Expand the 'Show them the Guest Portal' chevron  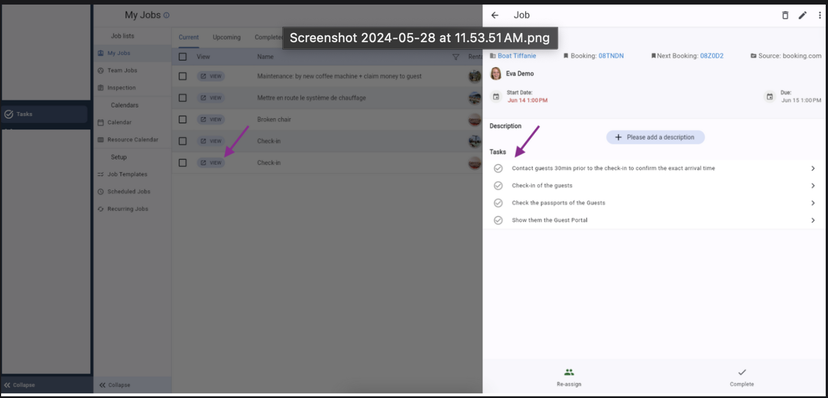[x=813, y=220]
